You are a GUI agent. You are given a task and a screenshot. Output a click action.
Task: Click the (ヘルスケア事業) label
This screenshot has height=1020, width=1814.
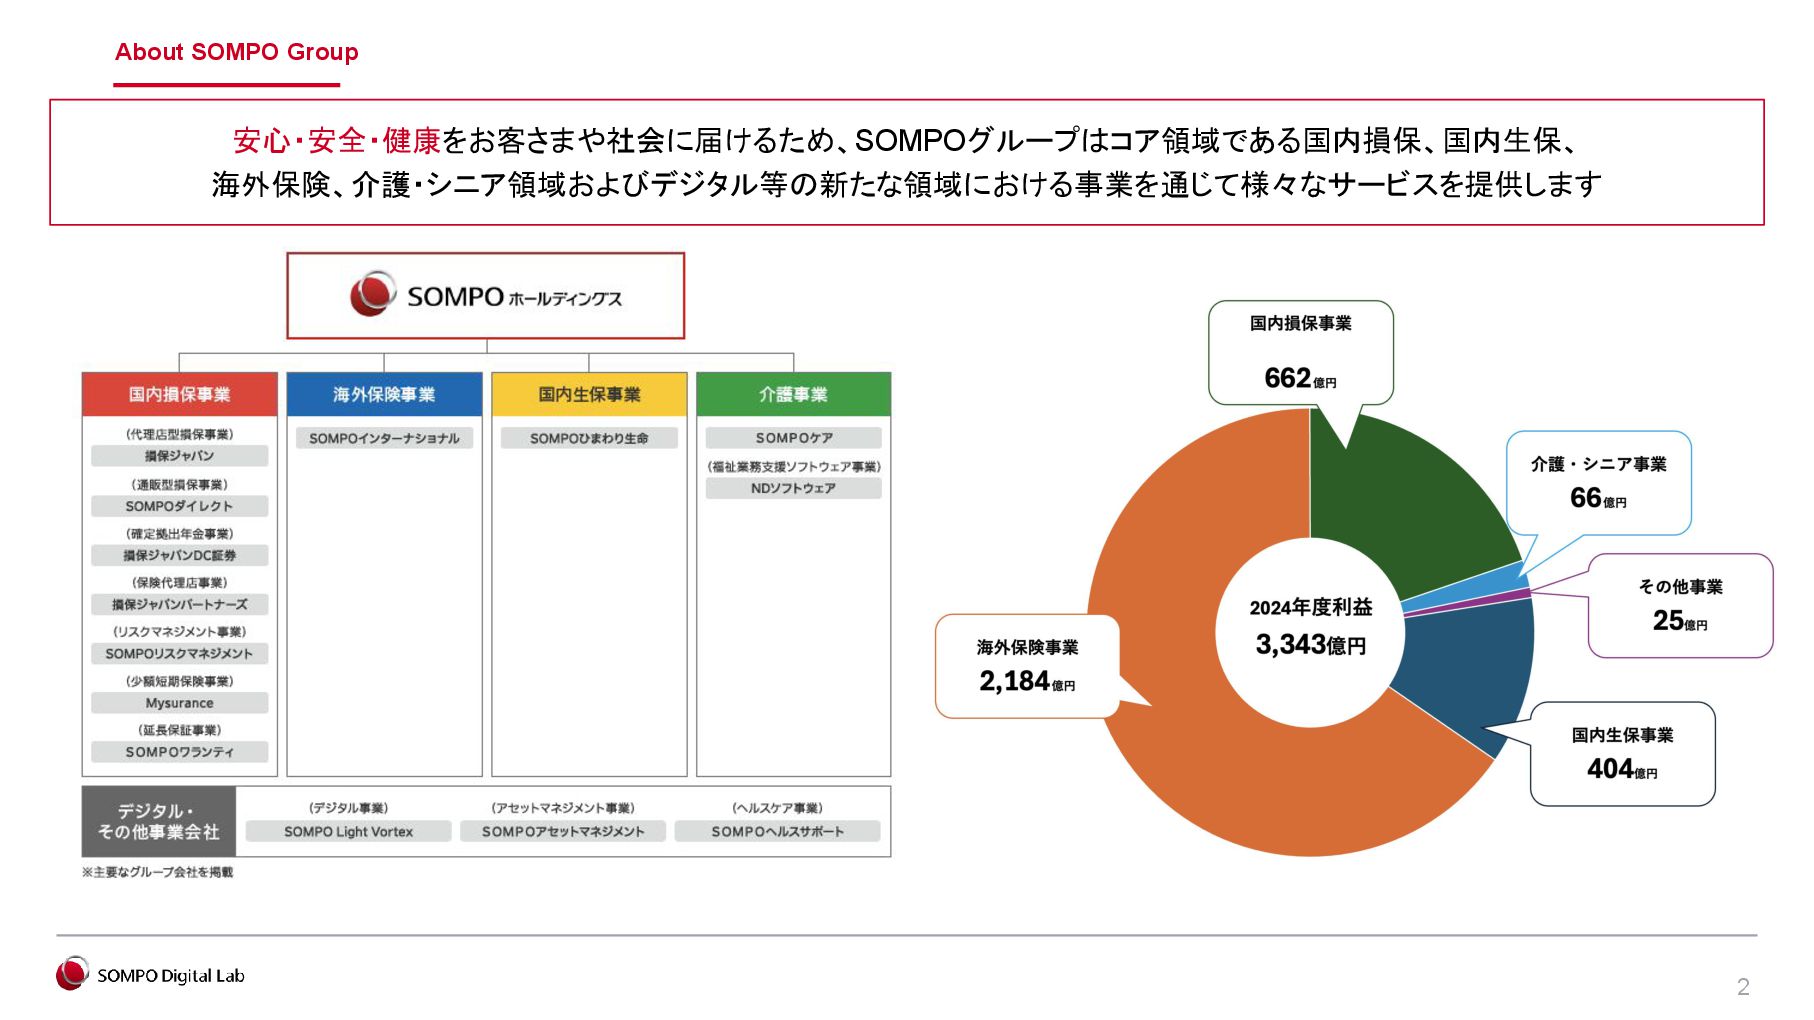777,808
